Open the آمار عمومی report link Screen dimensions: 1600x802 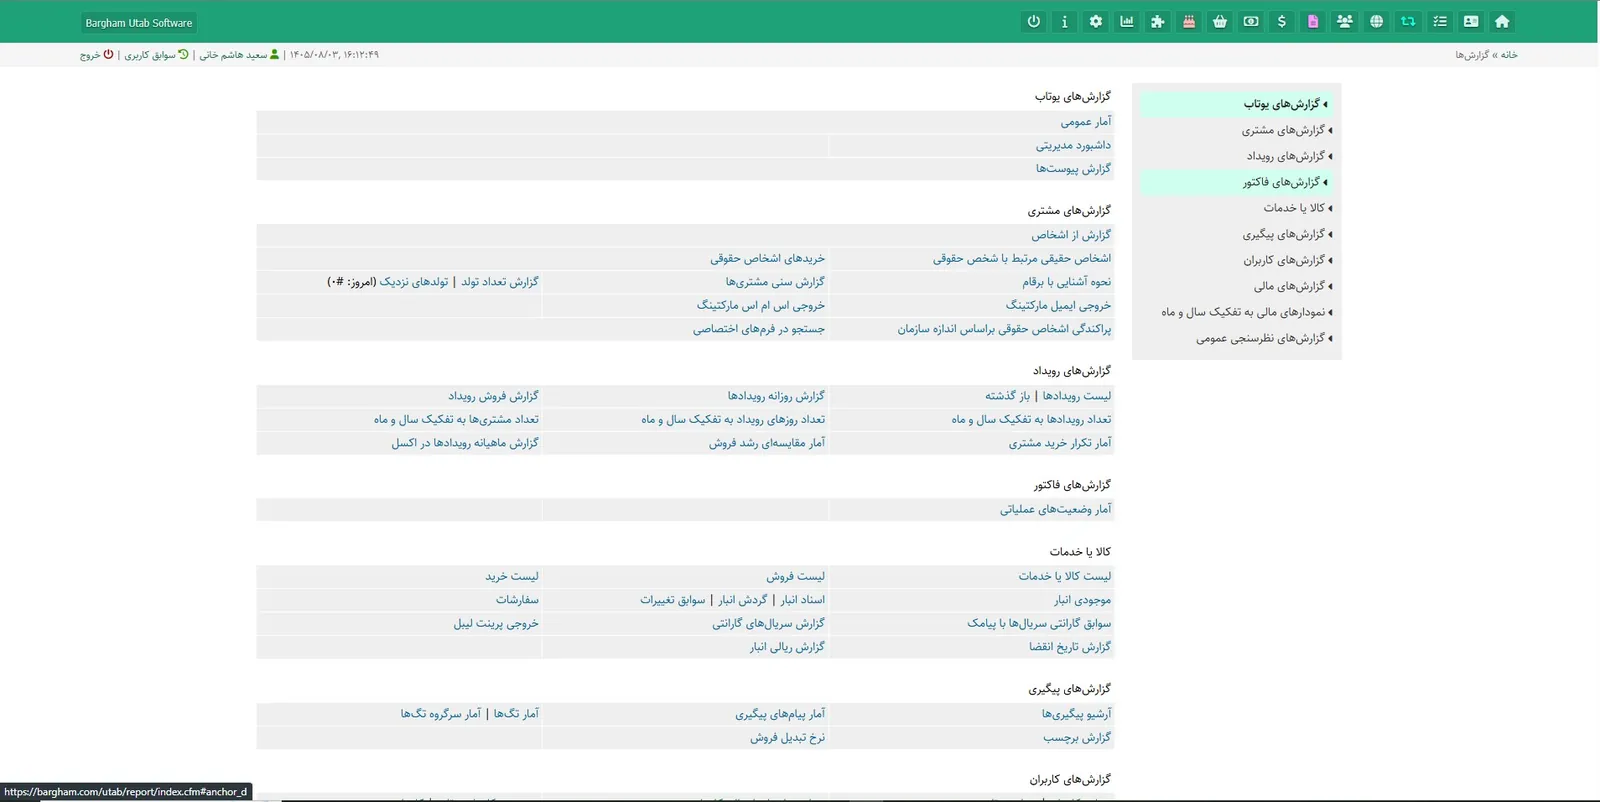1086,122
